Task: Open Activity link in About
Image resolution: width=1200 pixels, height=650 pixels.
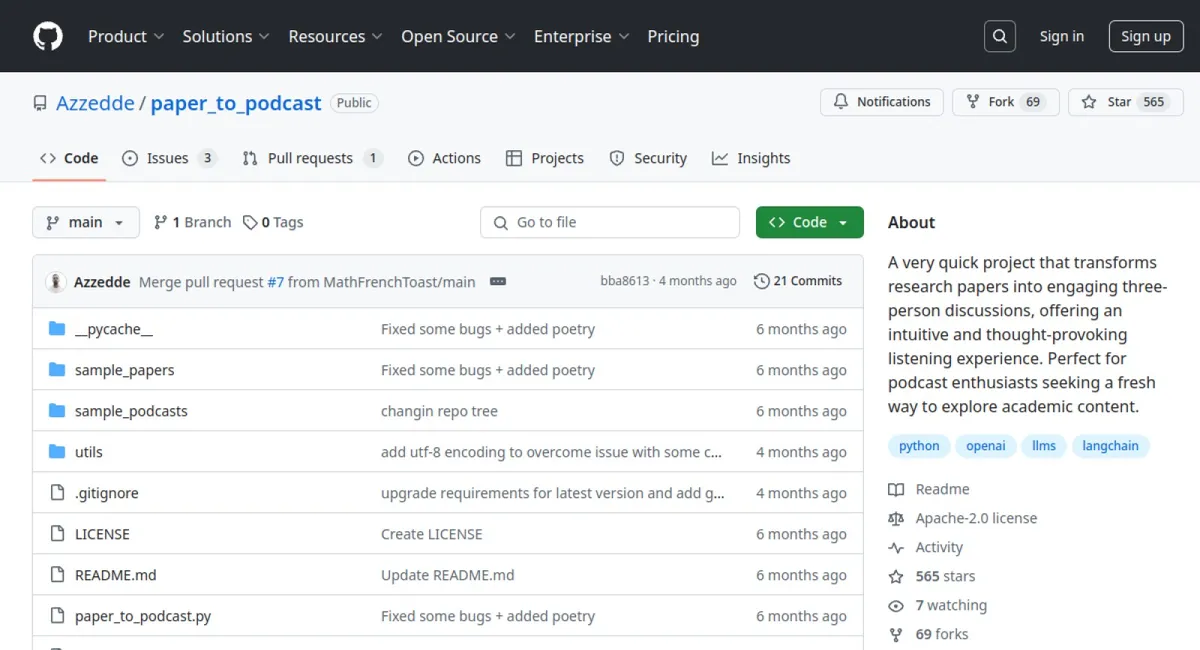Action: [926, 547]
